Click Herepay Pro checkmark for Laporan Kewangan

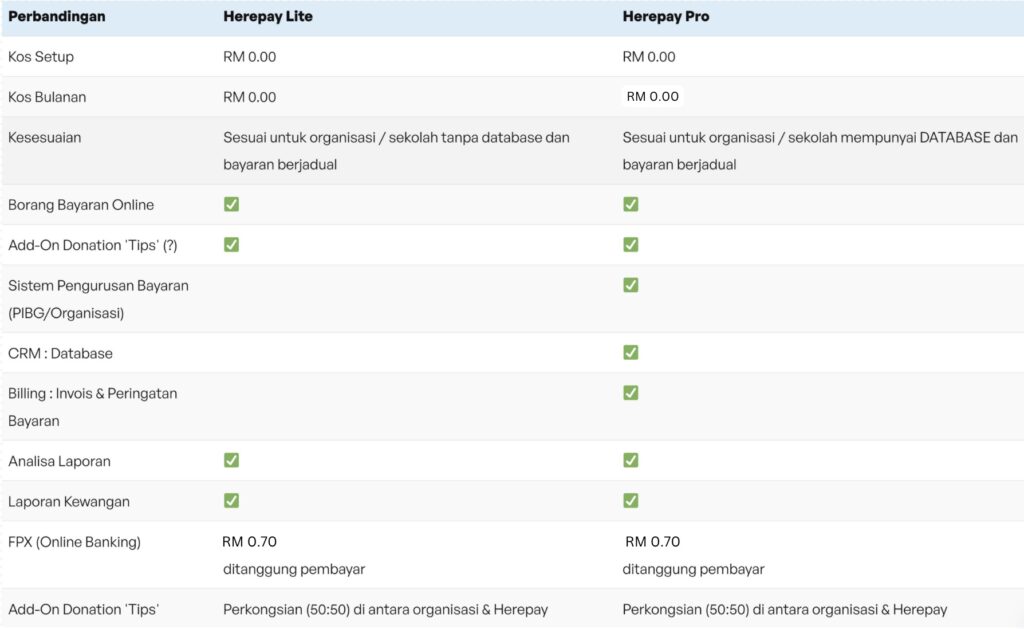631,501
